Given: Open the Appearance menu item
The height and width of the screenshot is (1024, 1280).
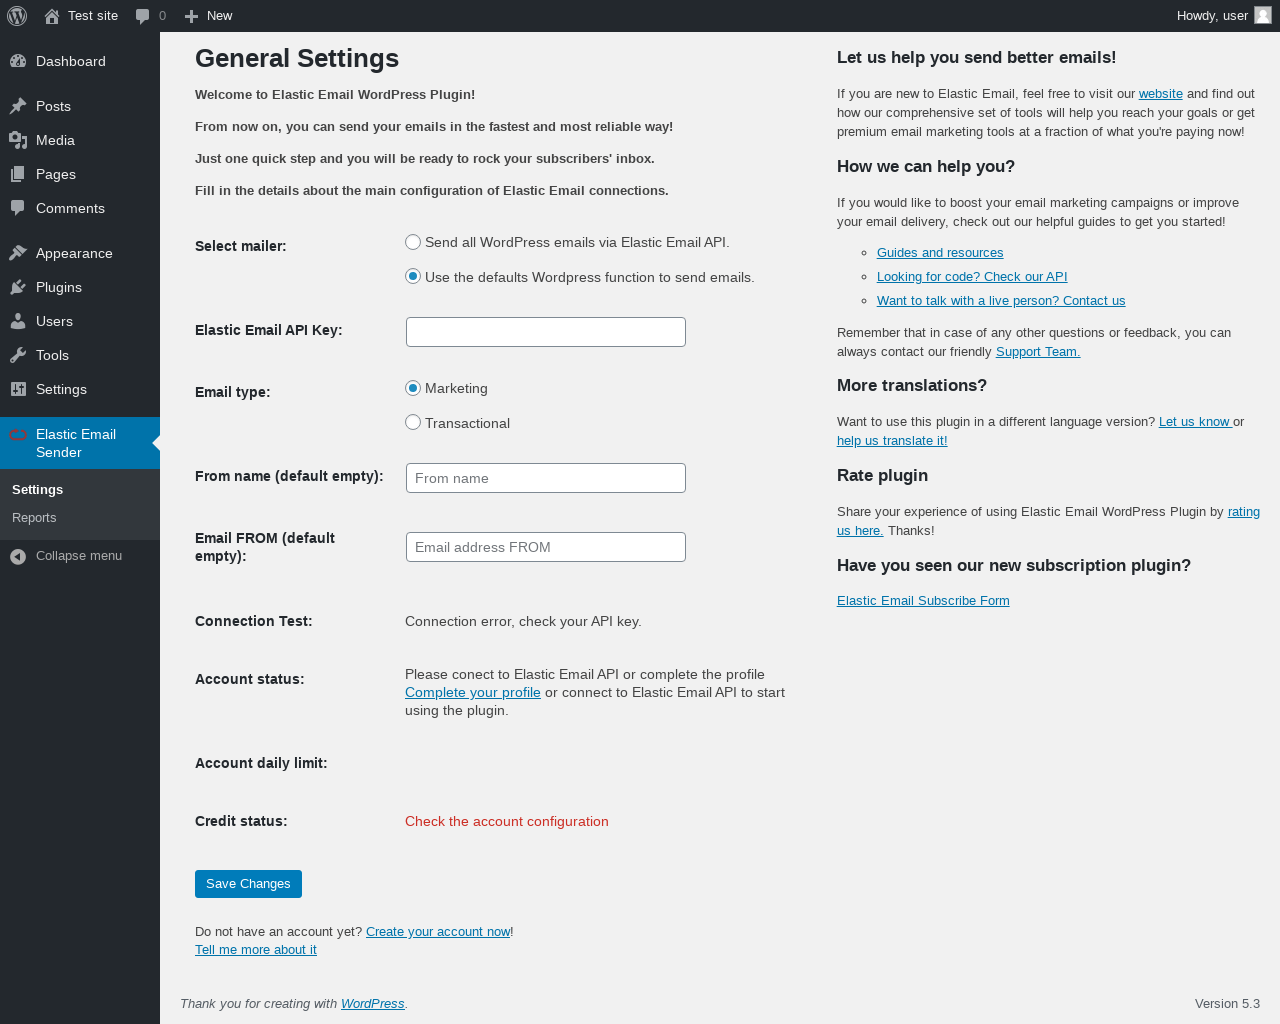Looking at the screenshot, I should click(x=74, y=253).
